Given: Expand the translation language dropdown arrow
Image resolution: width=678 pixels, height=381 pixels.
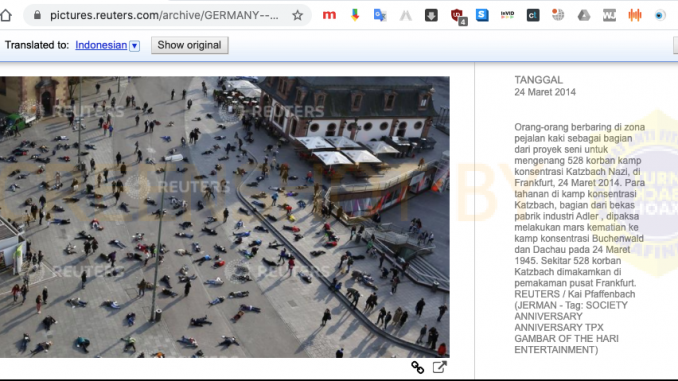Looking at the screenshot, I should pos(134,45).
